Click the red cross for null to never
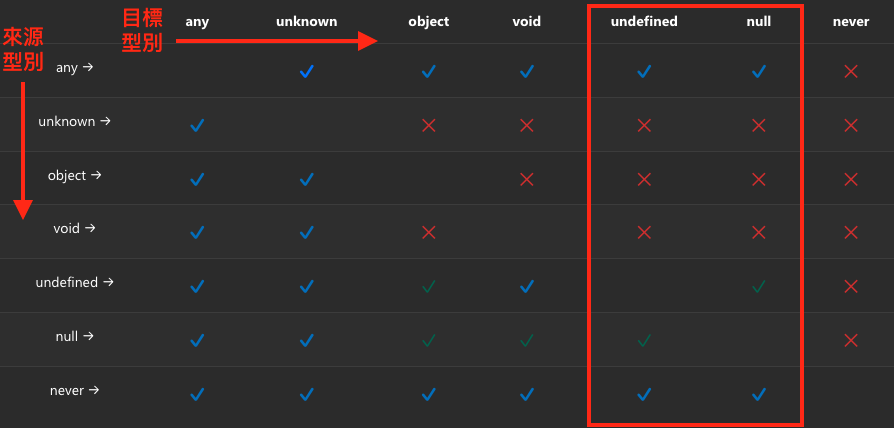The width and height of the screenshot is (894, 428). [851, 341]
